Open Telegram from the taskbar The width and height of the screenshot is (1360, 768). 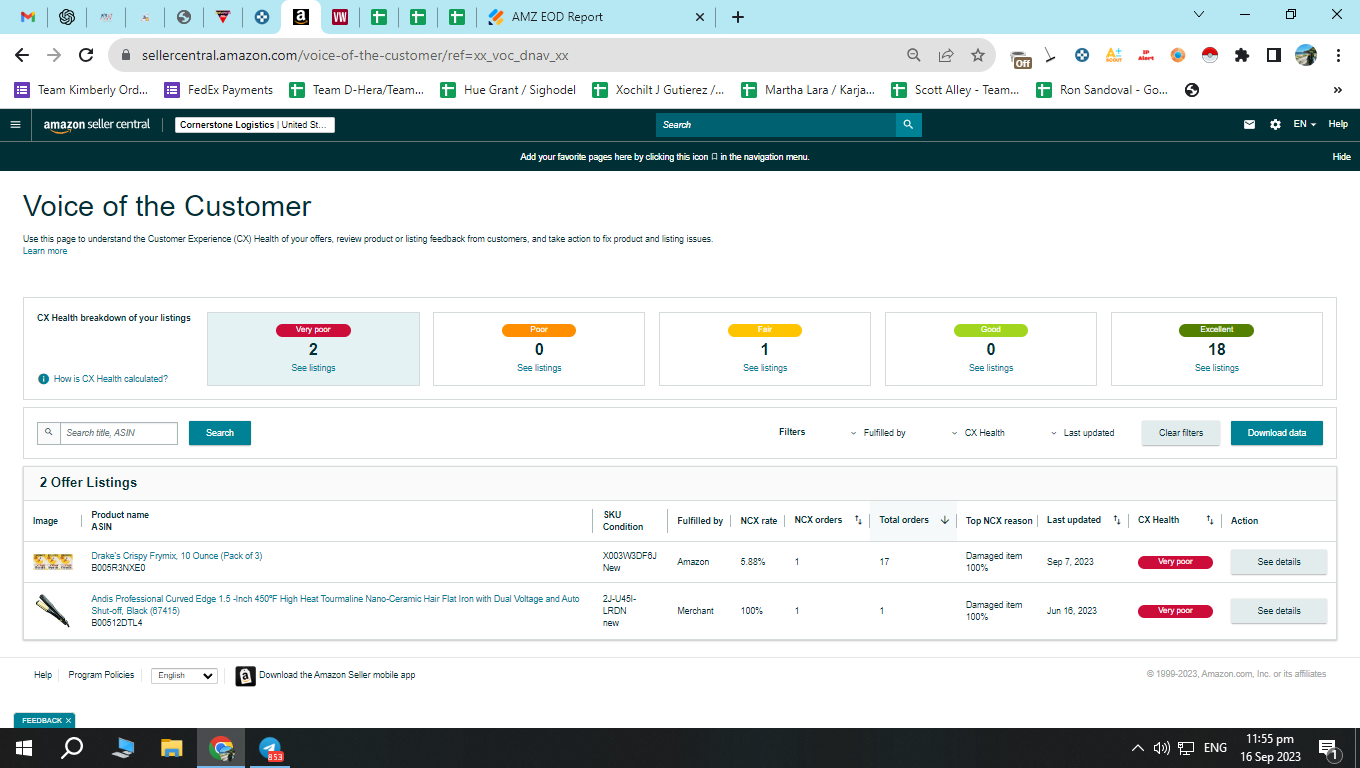[270, 748]
